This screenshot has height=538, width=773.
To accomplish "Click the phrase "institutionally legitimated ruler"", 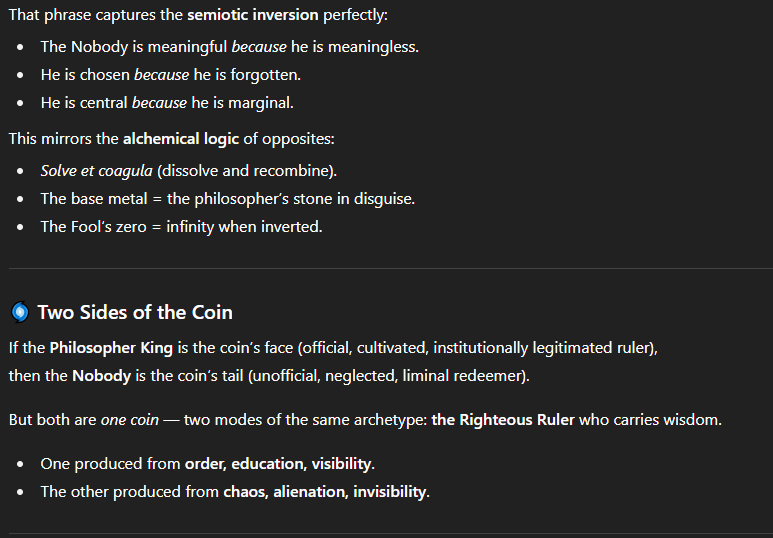I will click(543, 348).
